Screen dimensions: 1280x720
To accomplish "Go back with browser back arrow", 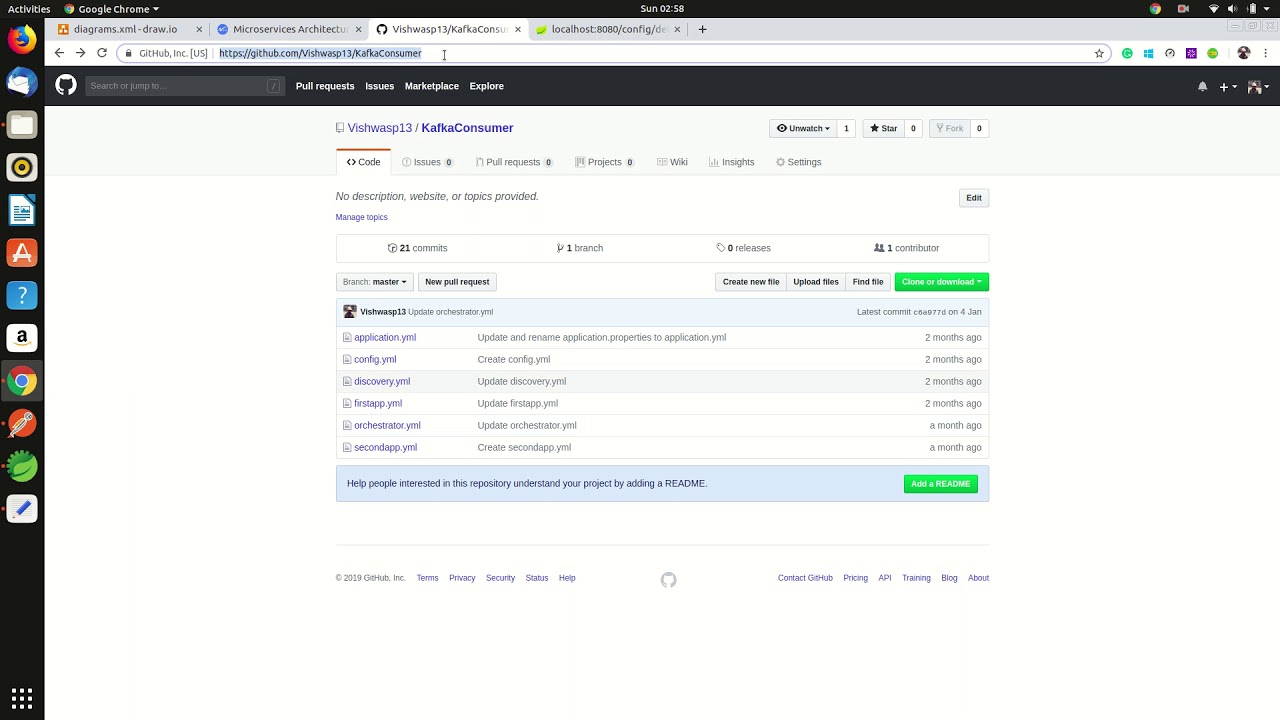I will 59,53.
